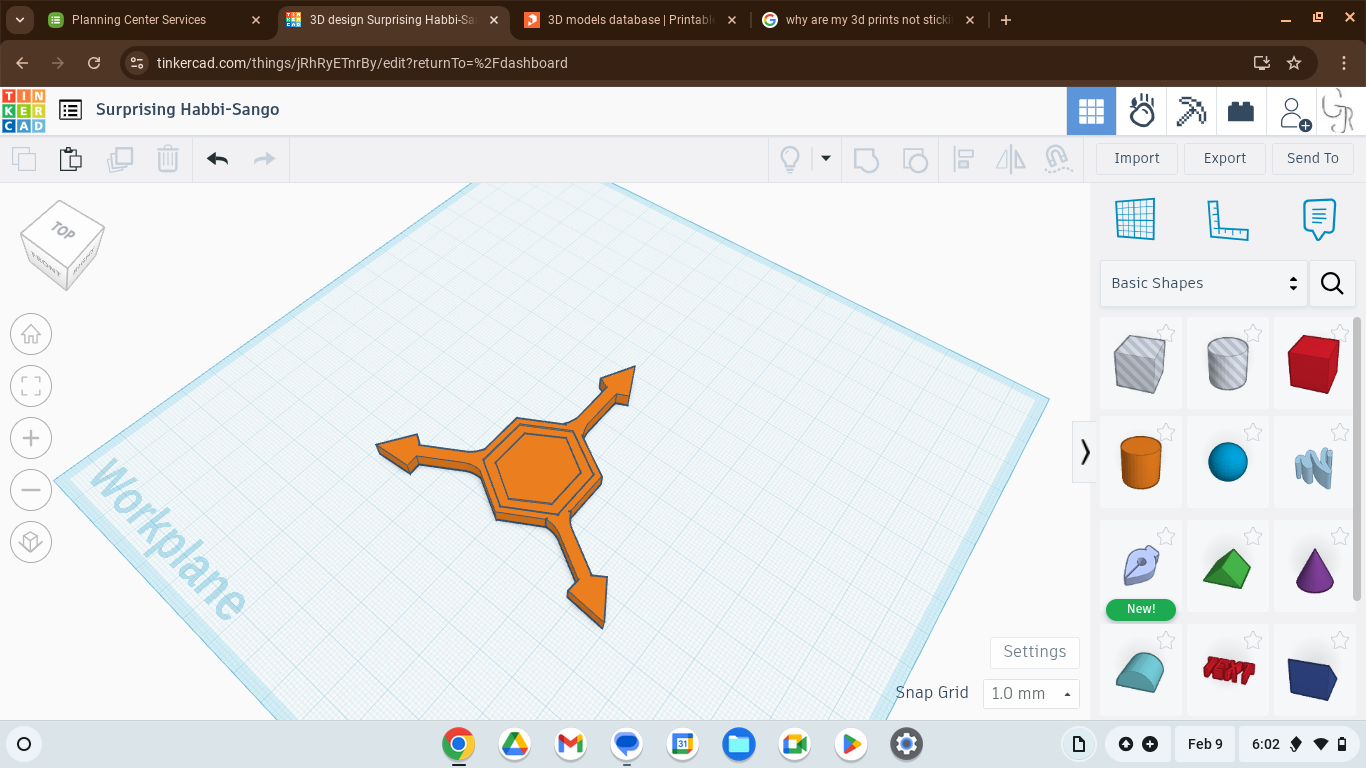This screenshot has width=1366, height=768.
Task: Click the Send To button
Action: pyautogui.click(x=1313, y=158)
